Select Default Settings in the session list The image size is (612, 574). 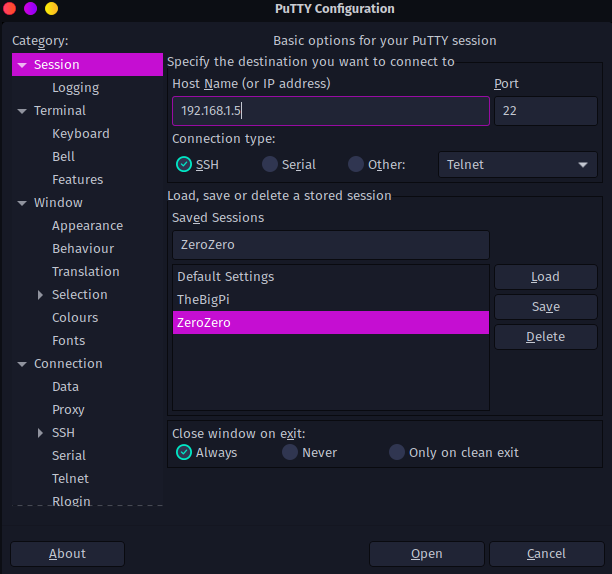pyautogui.click(x=331, y=277)
